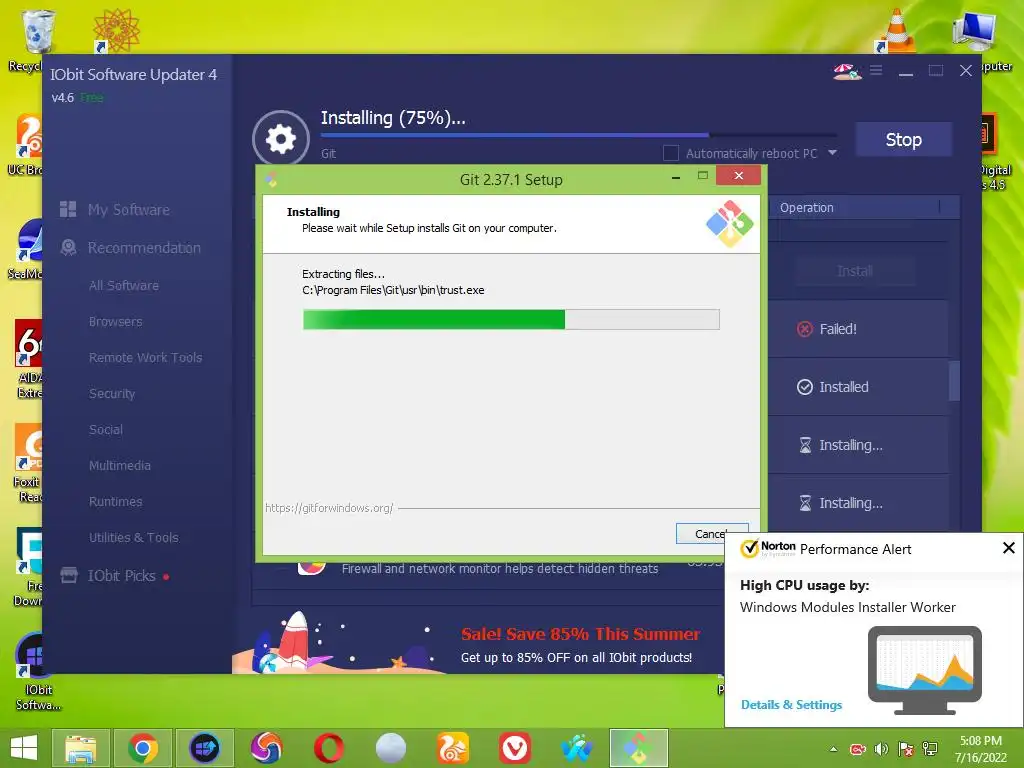Select the Runtimes category
The height and width of the screenshot is (768, 1024).
pos(115,501)
